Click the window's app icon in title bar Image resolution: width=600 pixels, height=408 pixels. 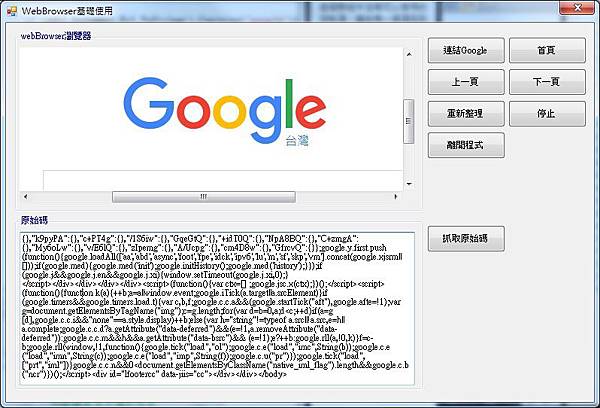tap(11, 10)
